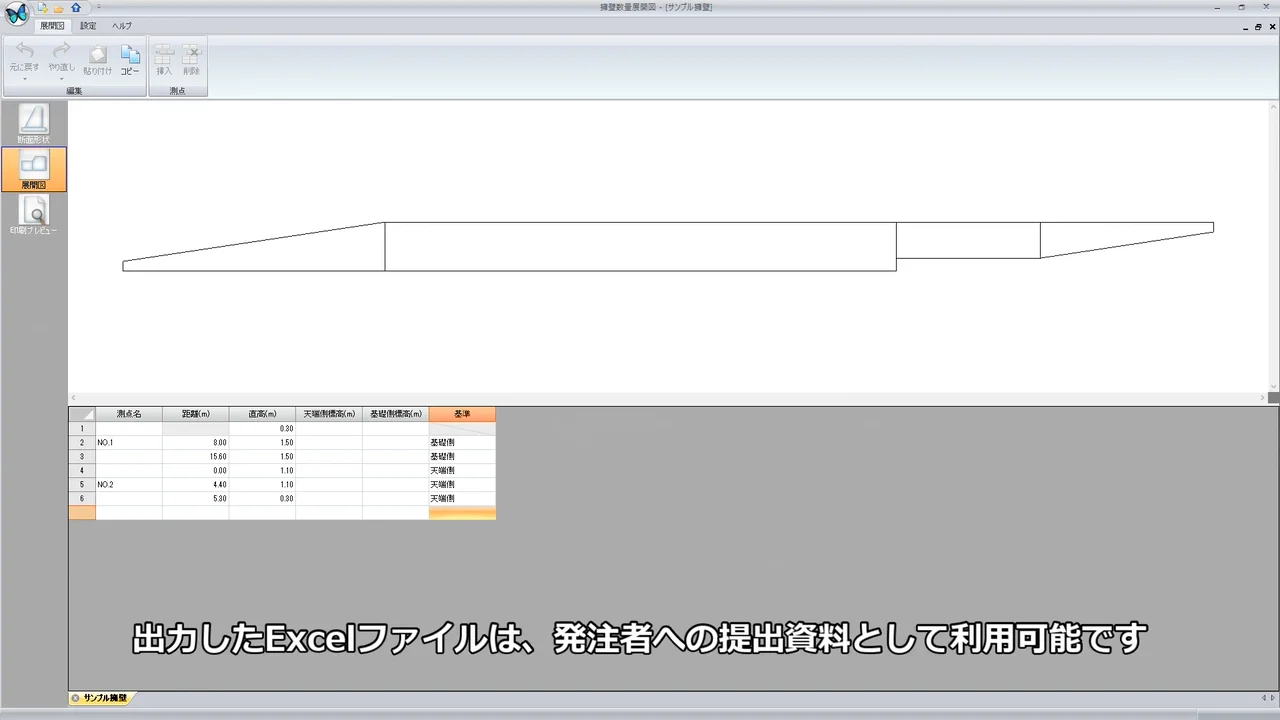1280x720 pixels.
Task: Click the 直高(m) column header
Action: click(x=262, y=414)
